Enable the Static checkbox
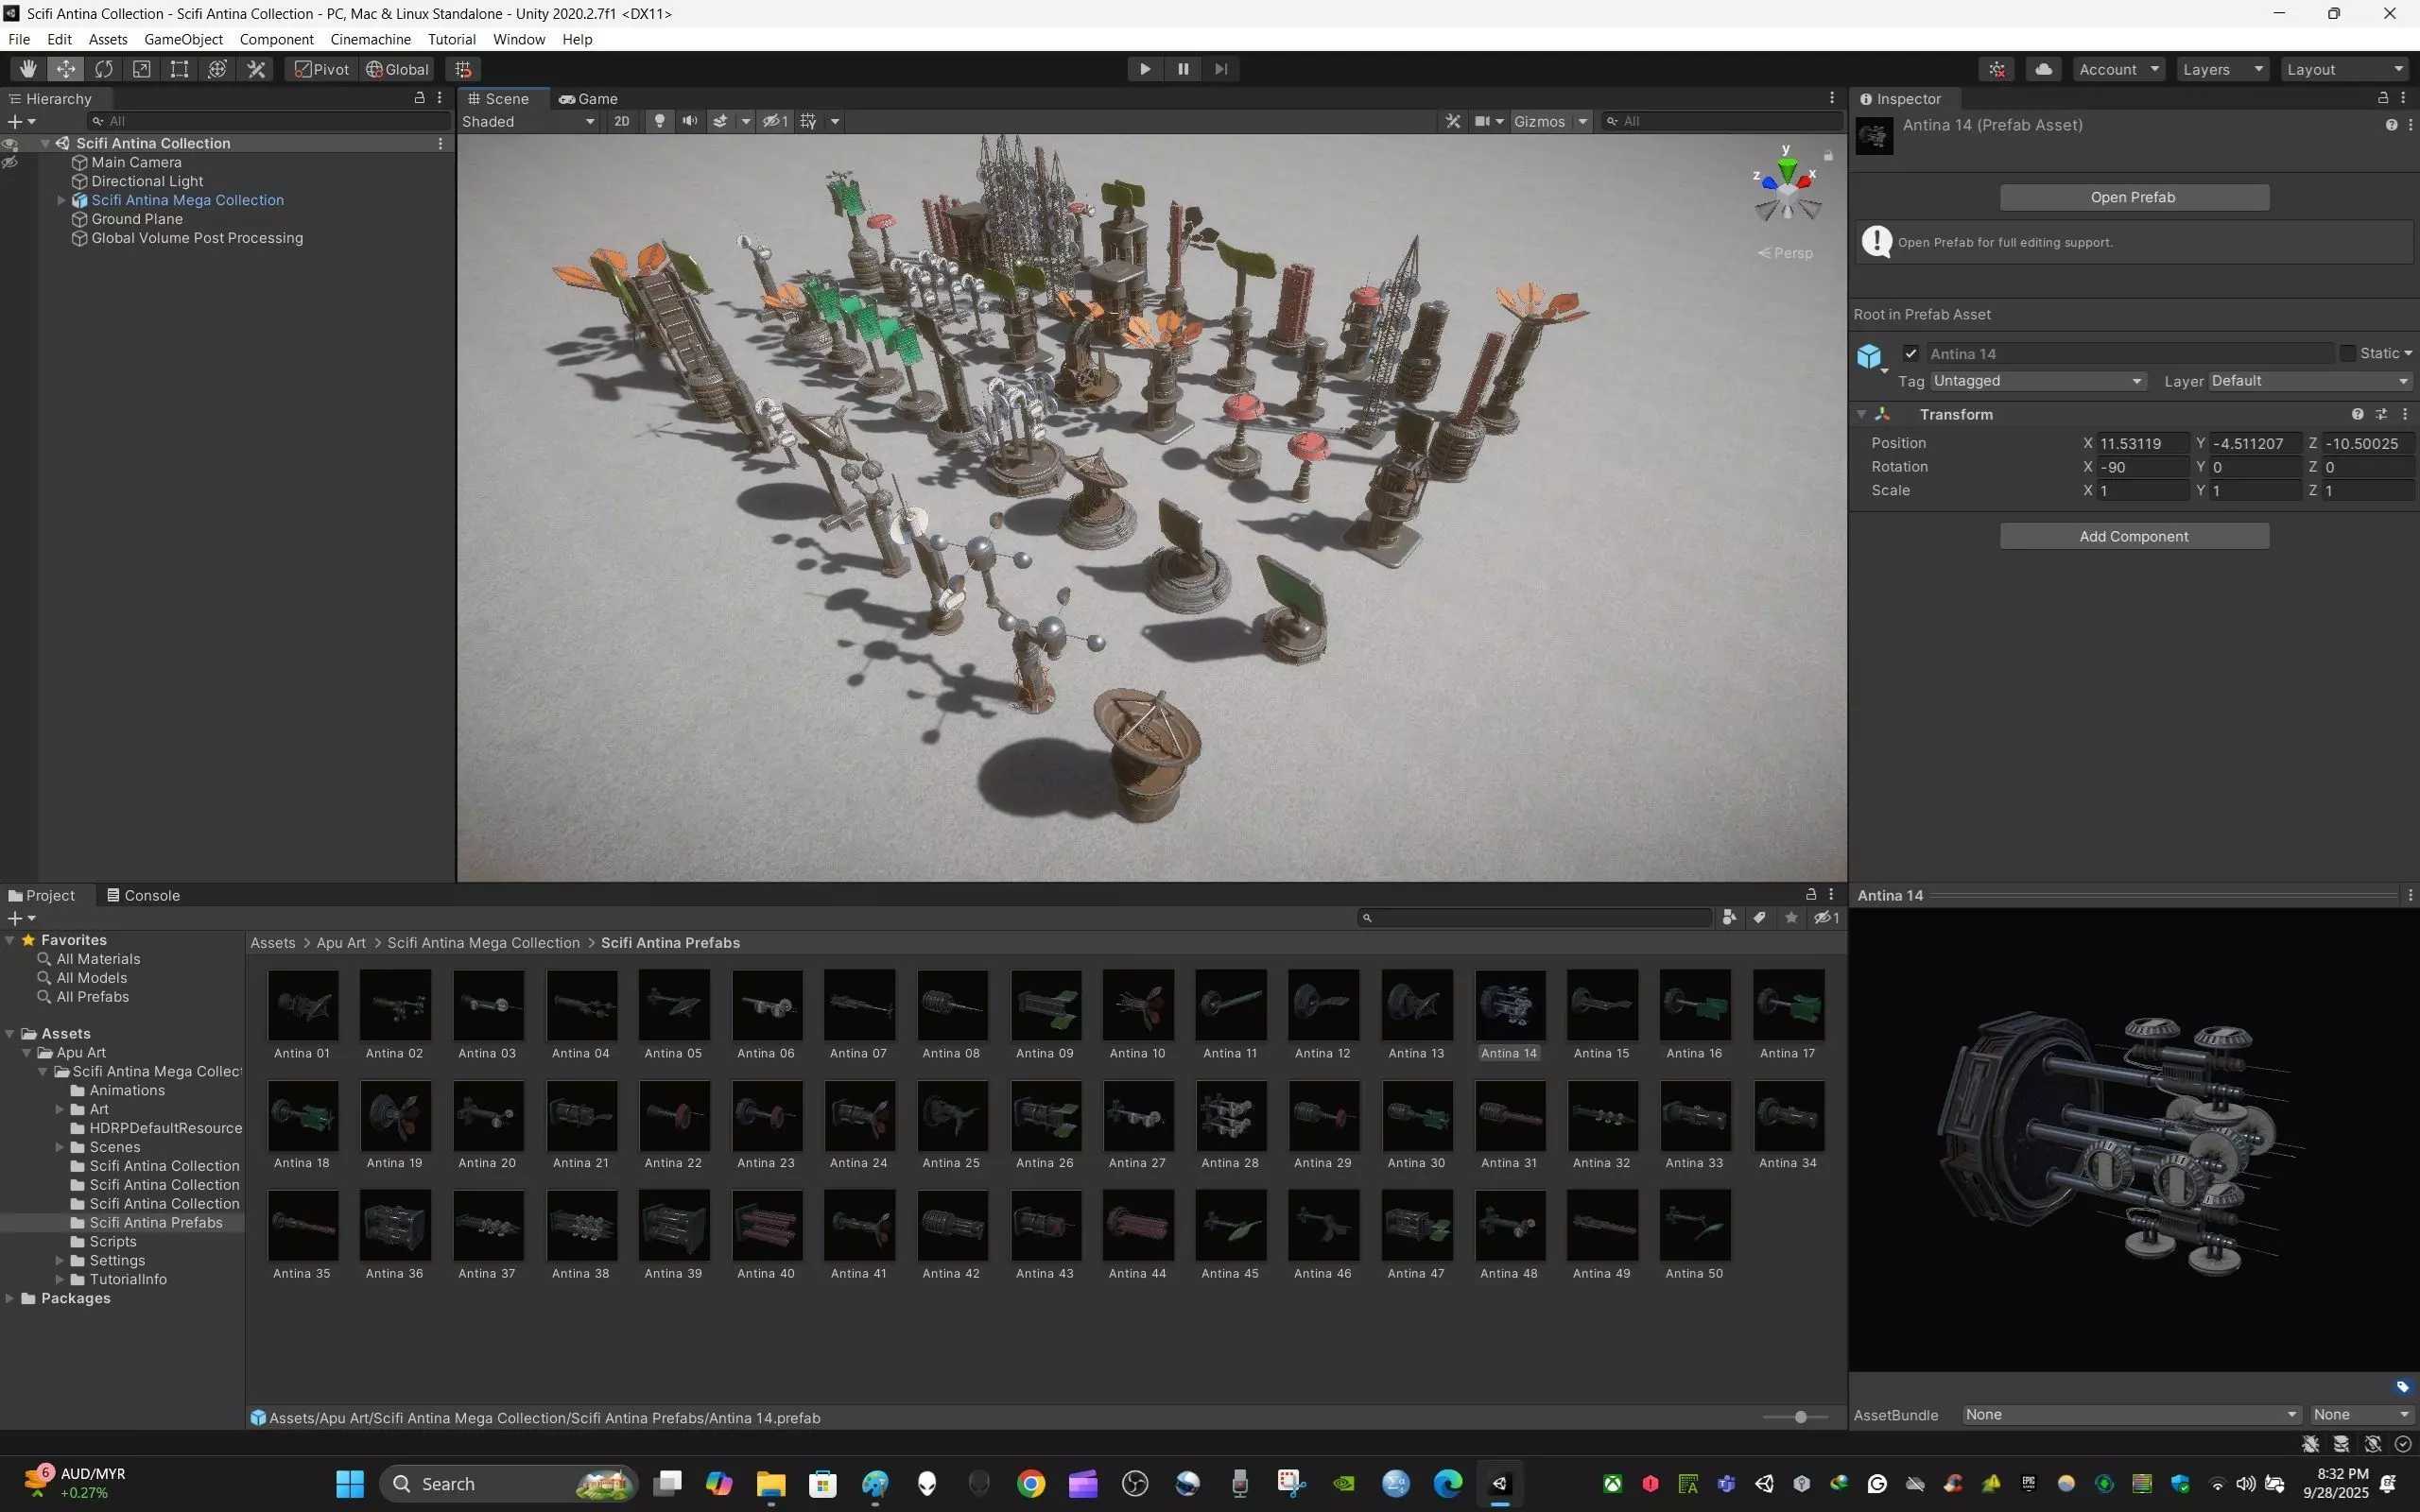The image size is (2420, 1512). click(2347, 354)
